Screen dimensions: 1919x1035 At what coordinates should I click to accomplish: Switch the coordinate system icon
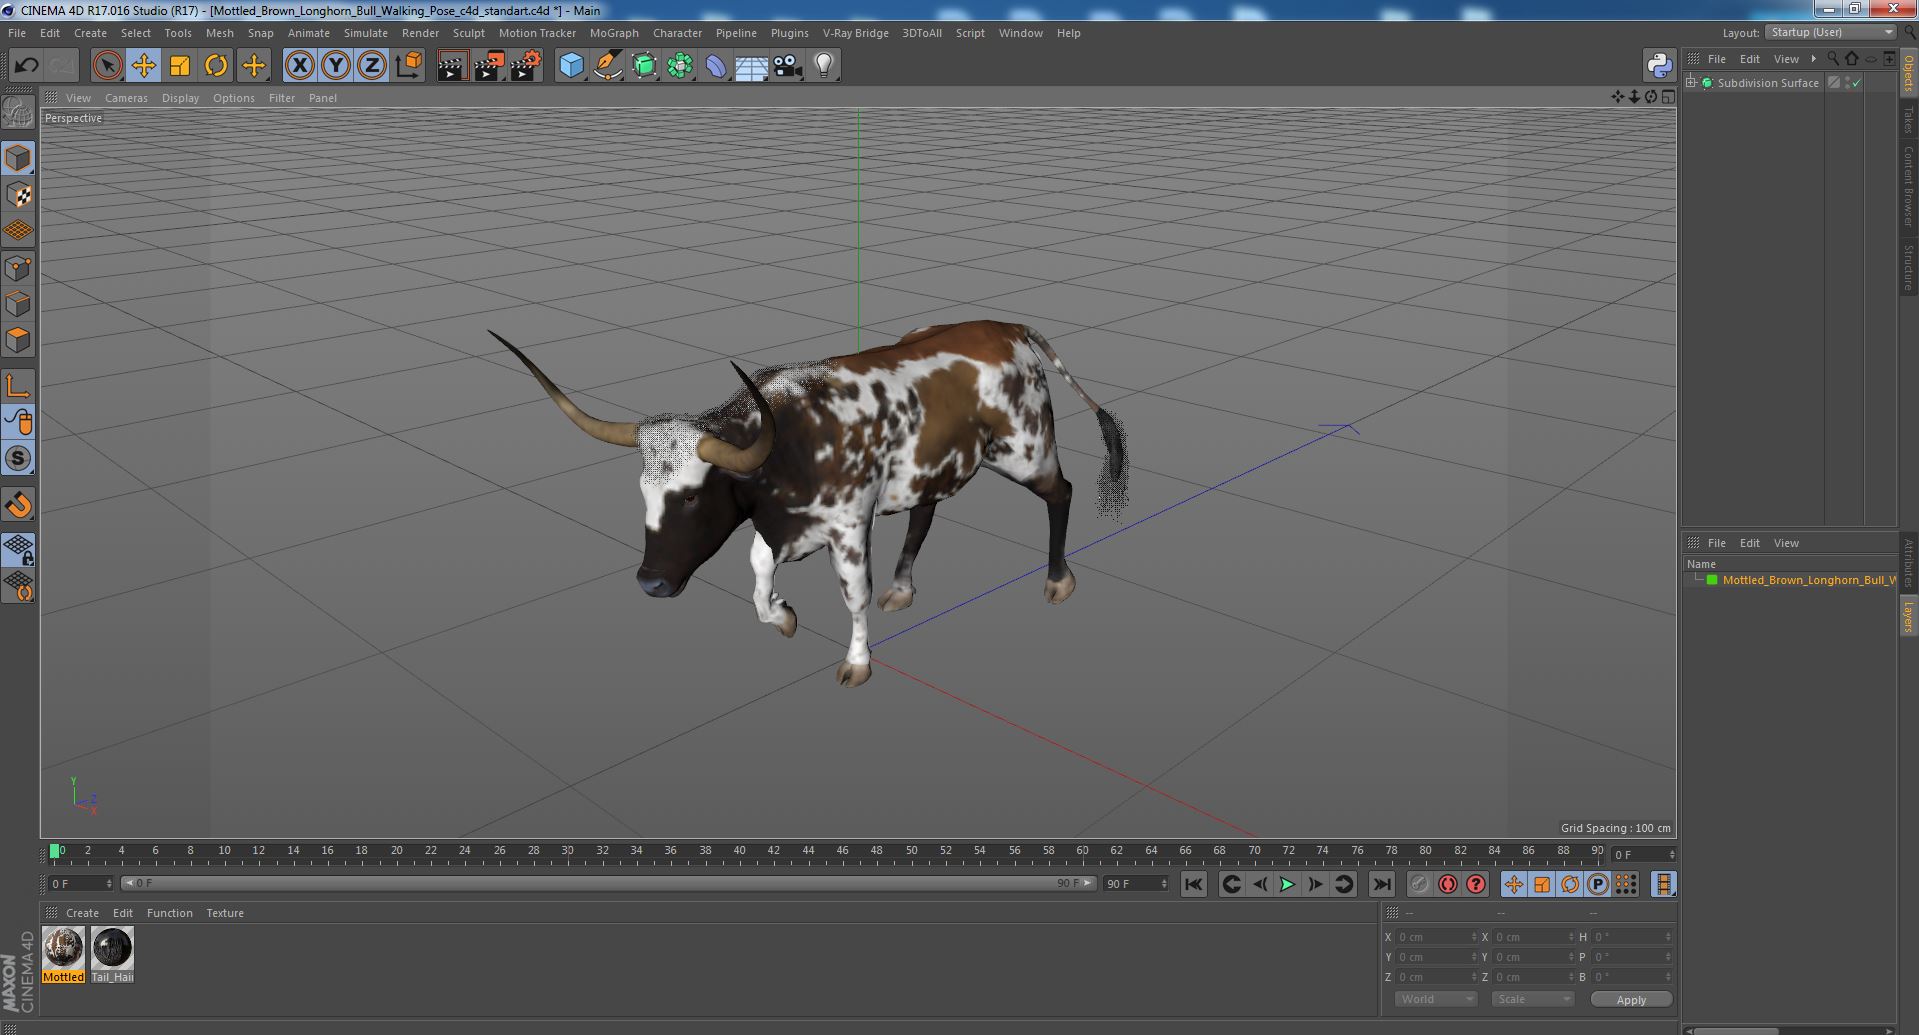click(x=408, y=66)
